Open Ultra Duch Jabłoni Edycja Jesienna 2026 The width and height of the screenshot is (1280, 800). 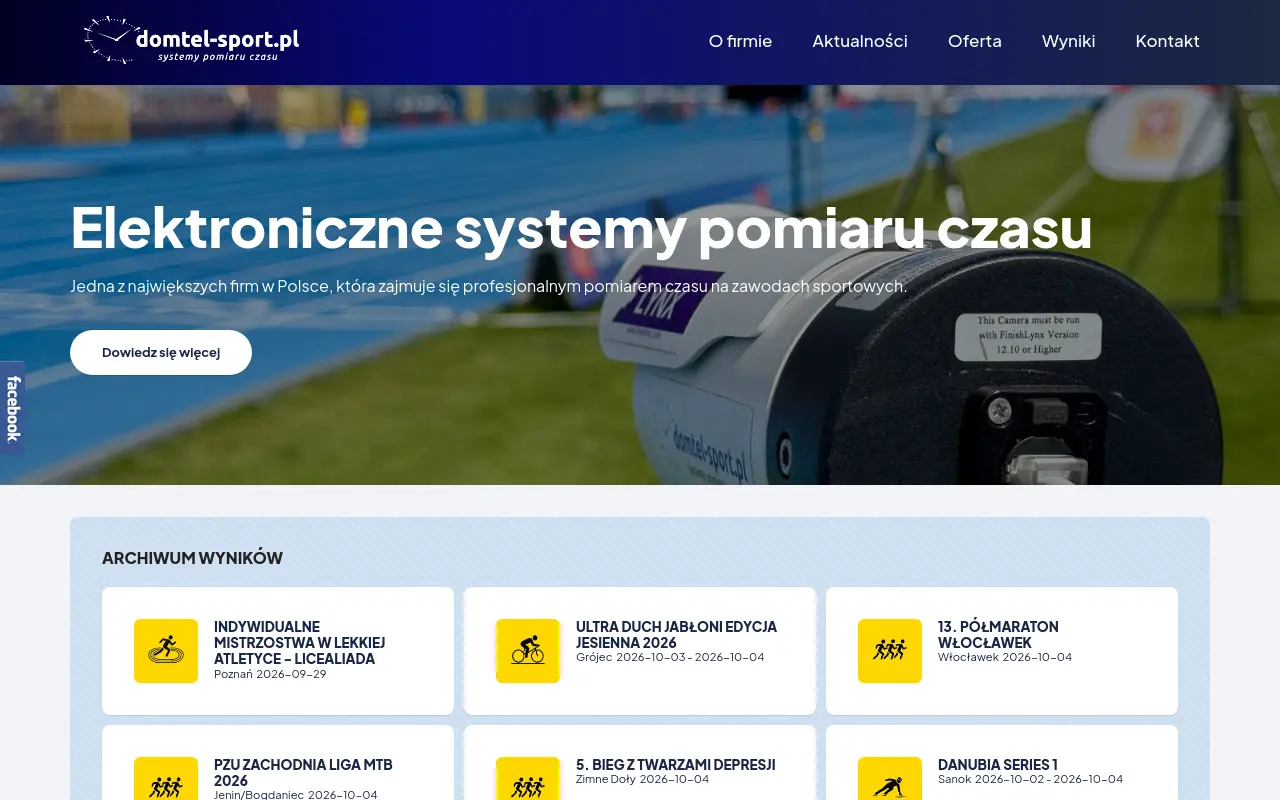[676, 635]
